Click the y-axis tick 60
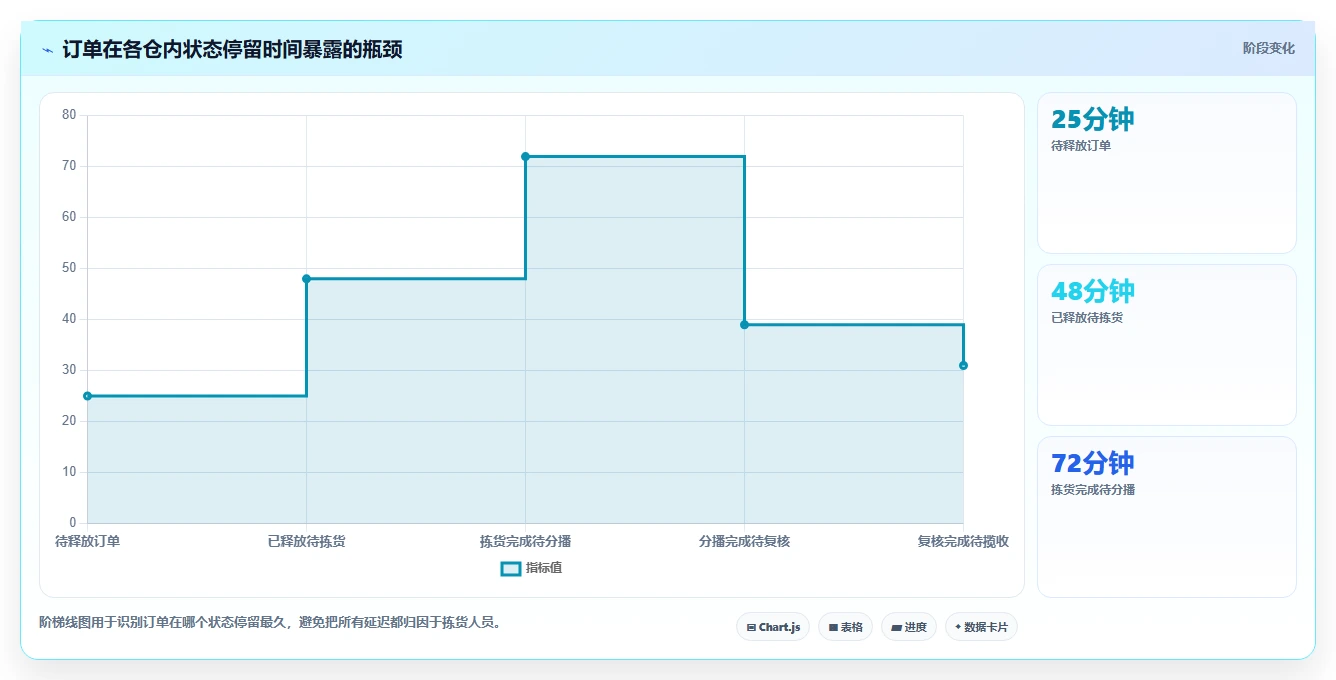 coord(69,217)
